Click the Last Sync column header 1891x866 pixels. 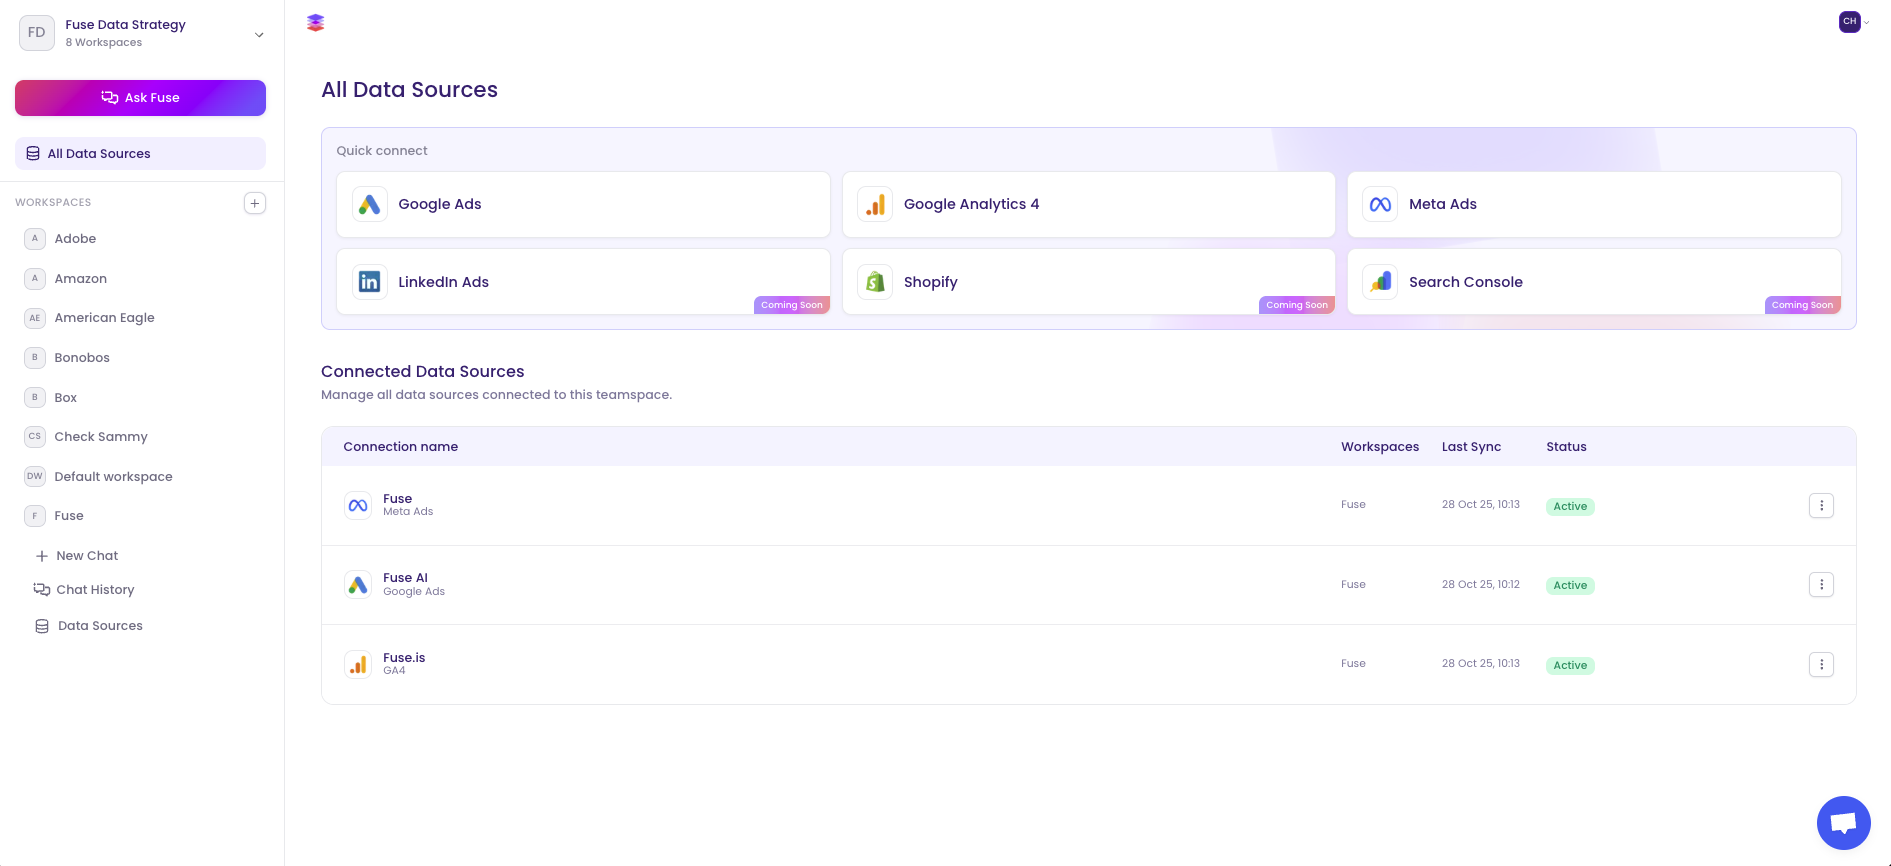click(x=1471, y=447)
